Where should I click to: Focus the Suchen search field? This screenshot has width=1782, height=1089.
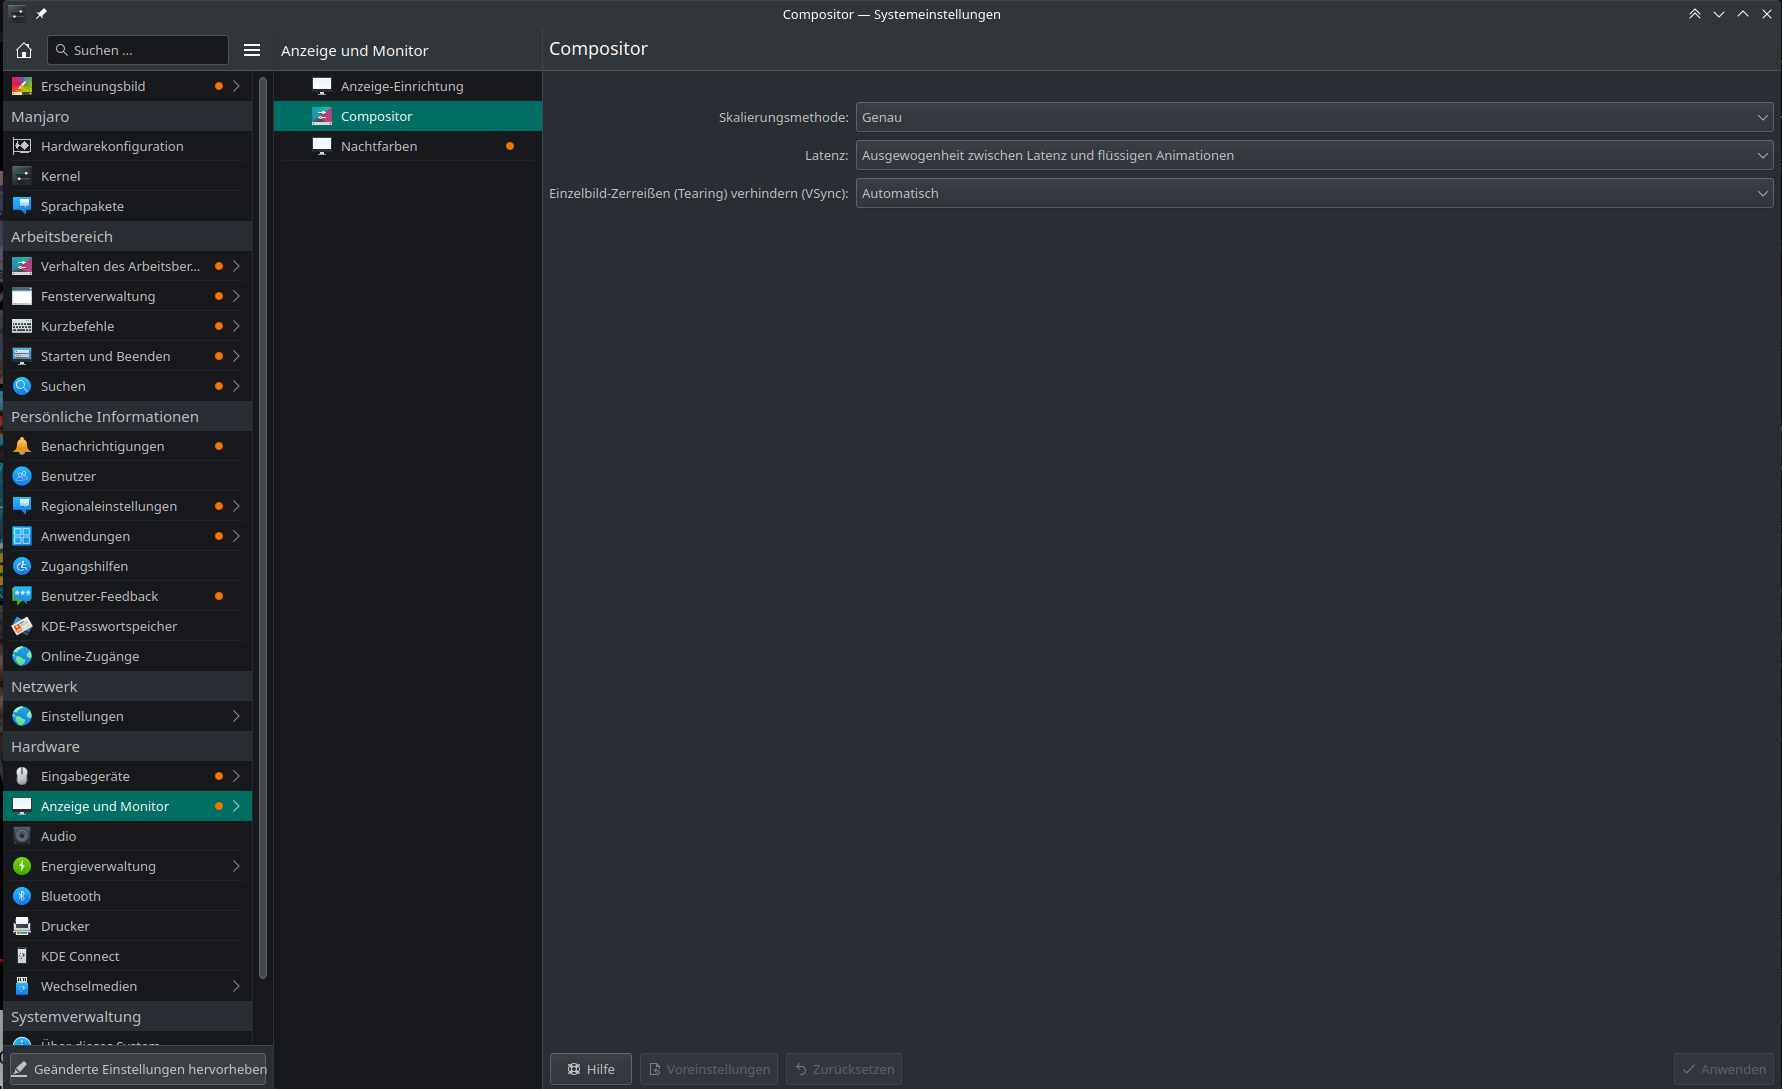[x=140, y=50]
